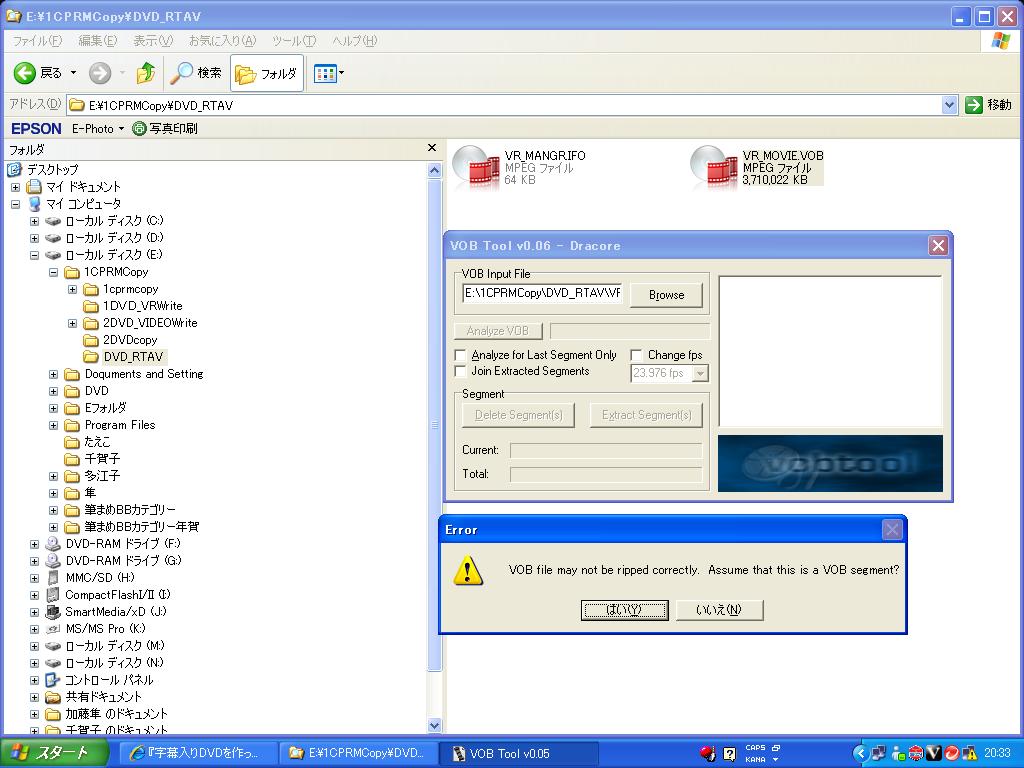The width and height of the screenshot is (1024, 768).
Task: Open E-Photo dropdown menu
Action: 98,129
